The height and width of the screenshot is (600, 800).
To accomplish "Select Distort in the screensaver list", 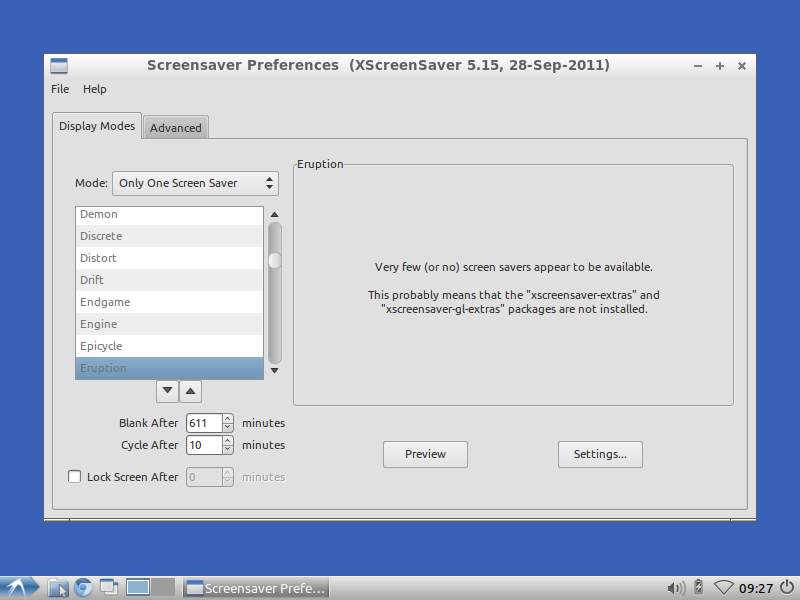I will pos(169,258).
